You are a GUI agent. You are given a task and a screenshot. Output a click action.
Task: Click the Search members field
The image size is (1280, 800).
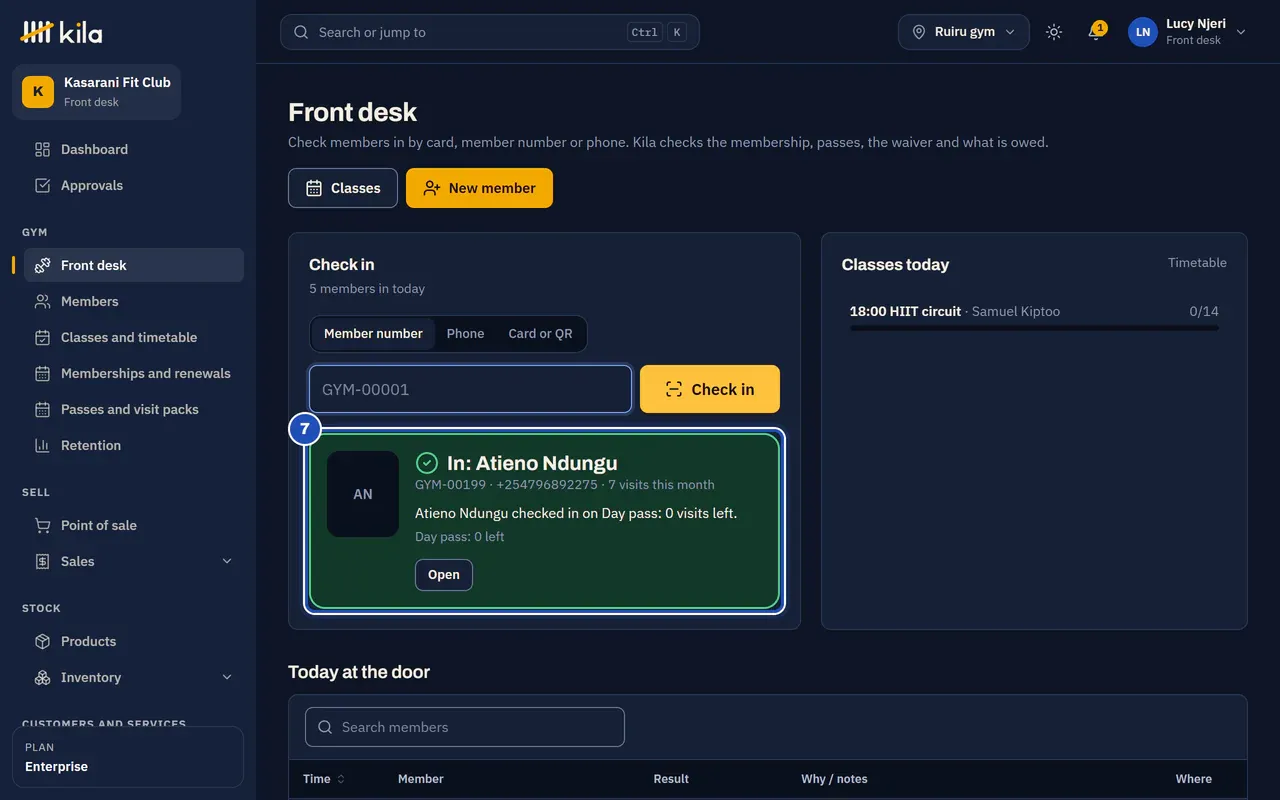(465, 727)
